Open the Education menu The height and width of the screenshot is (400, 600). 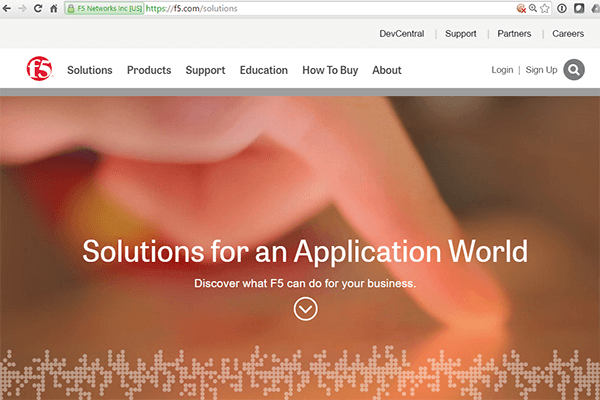(x=264, y=70)
